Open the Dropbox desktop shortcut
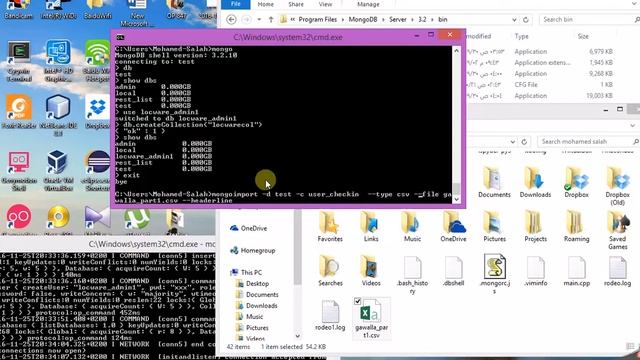This screenshot has height=360, width=640. pos(97,111)
